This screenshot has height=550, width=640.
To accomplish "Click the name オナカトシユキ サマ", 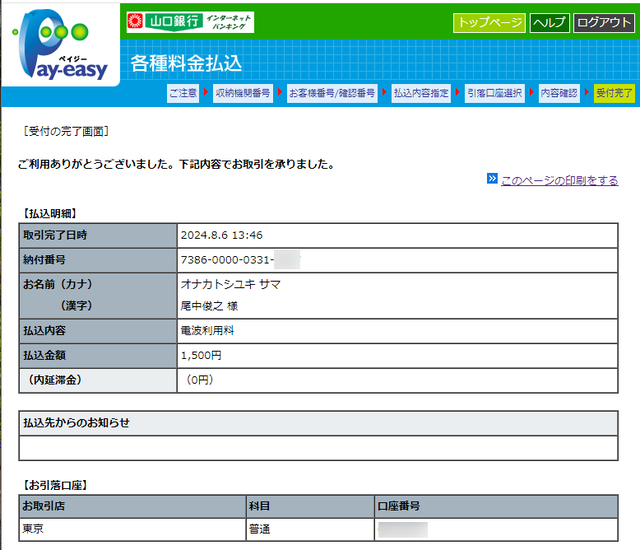I will (x=231, y=284).
